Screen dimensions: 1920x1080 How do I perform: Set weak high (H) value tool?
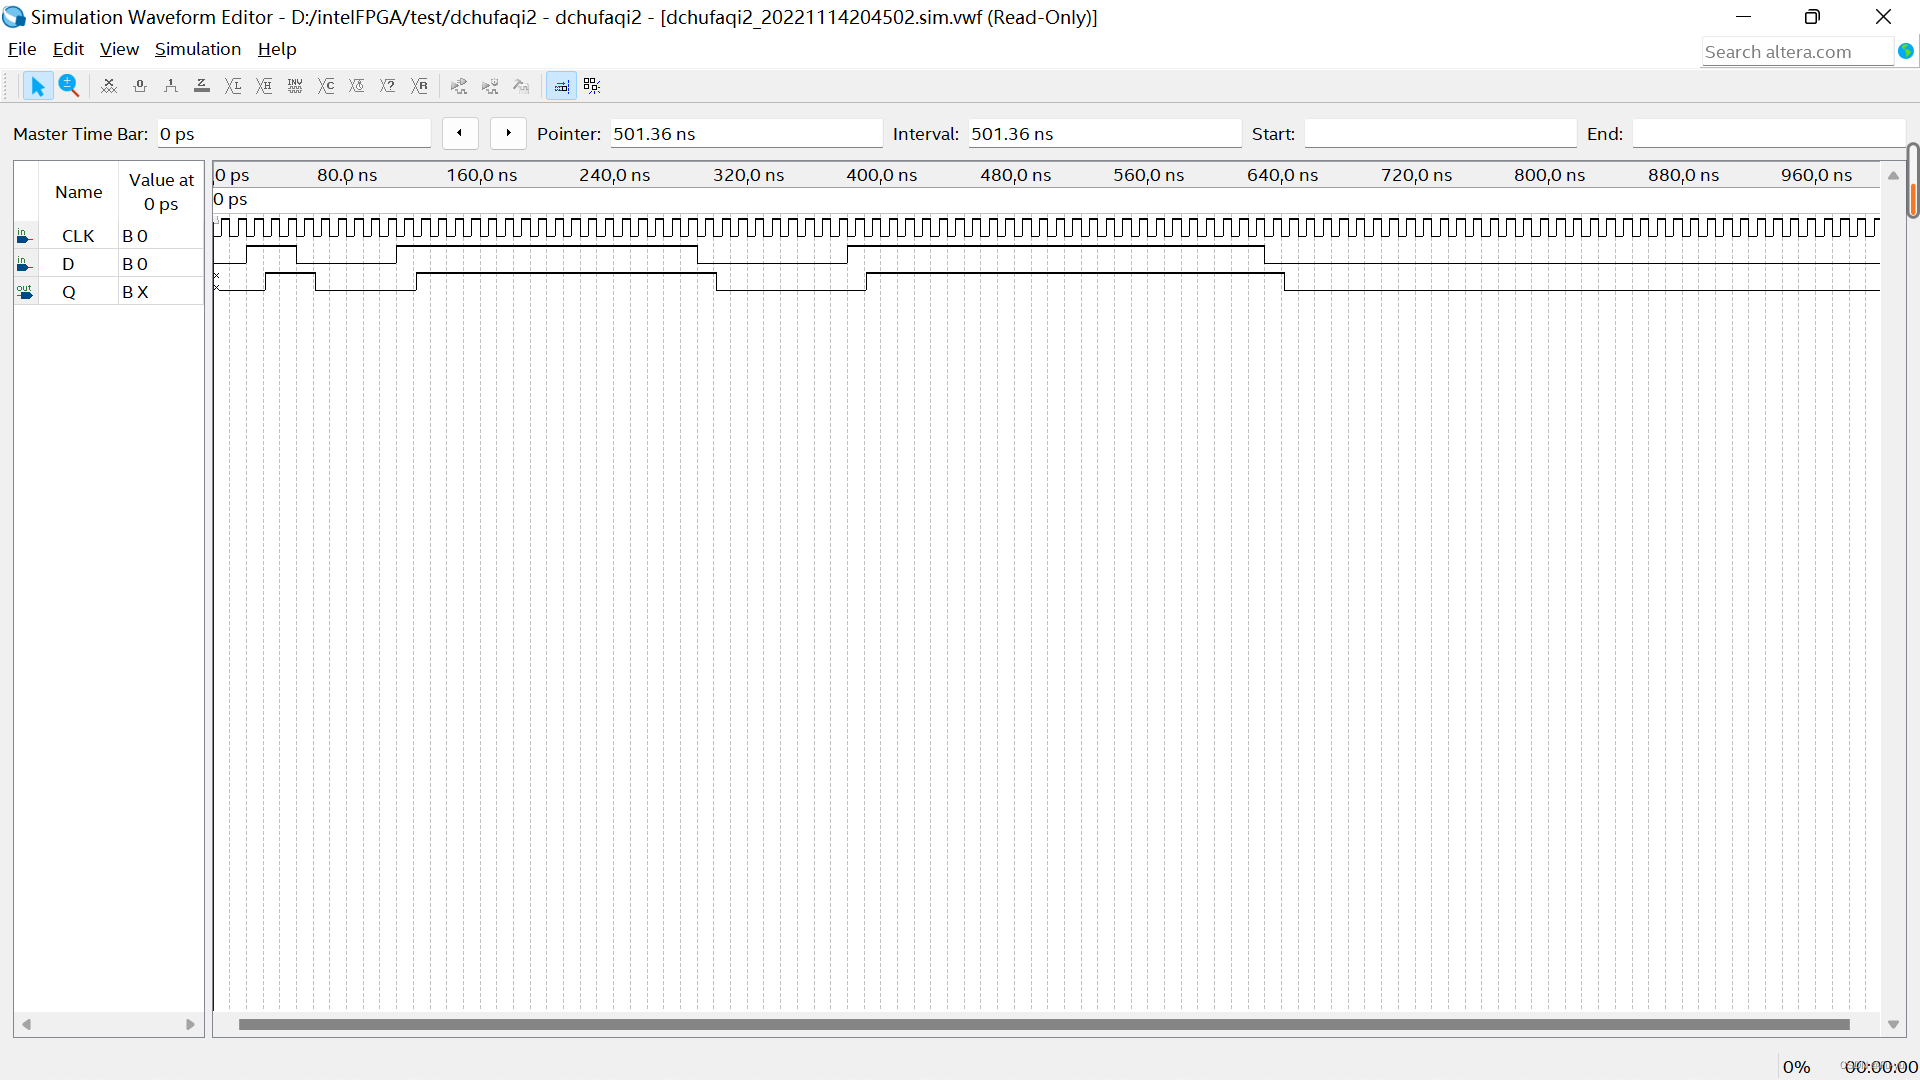pos(264,86)
